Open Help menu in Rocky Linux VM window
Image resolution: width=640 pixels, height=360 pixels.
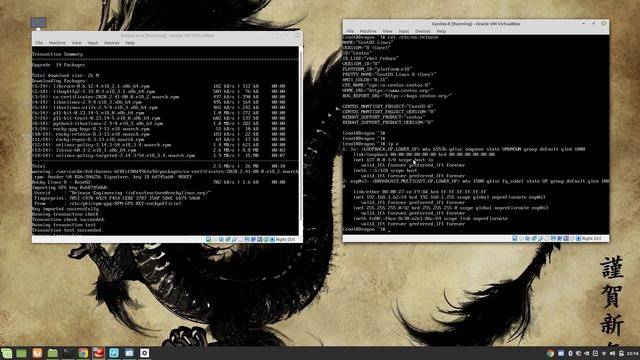tap(130, 43)
